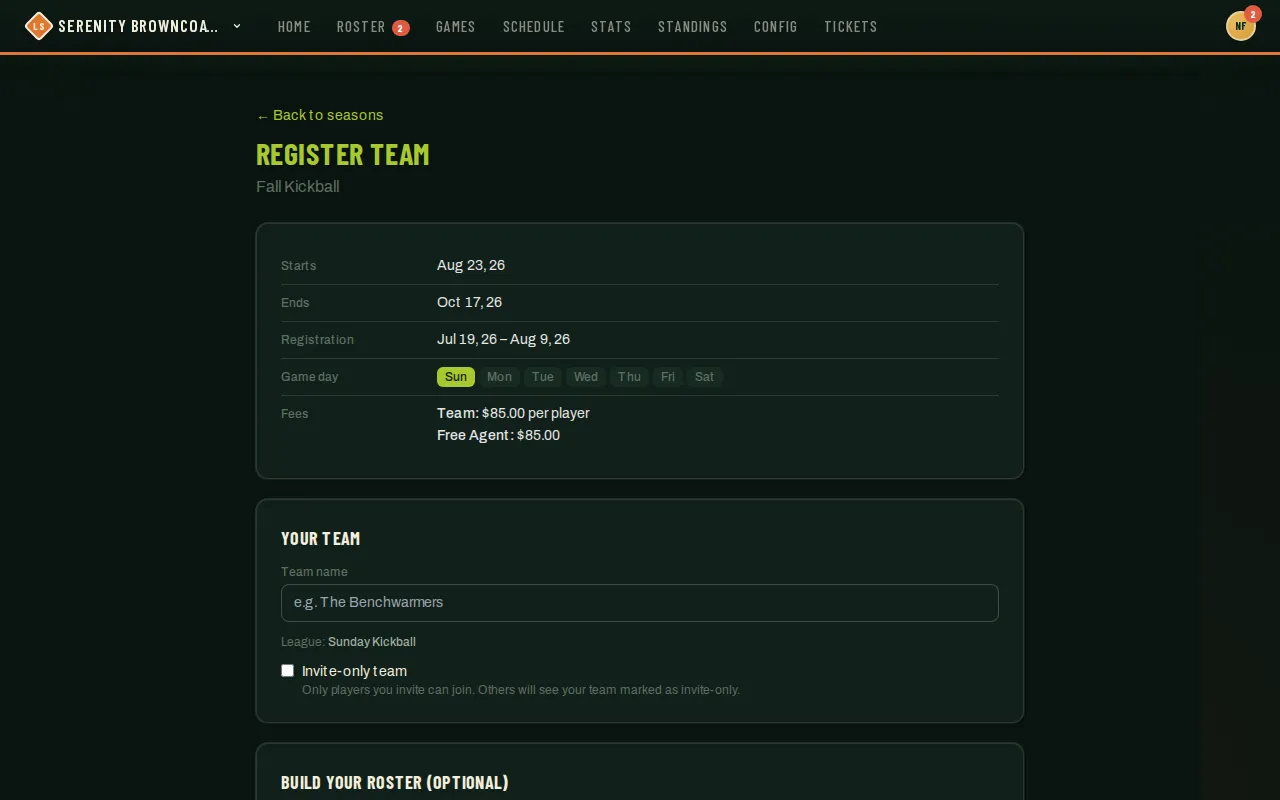Screen dimensions: 1280x800
Task: Open the Standings page
Action: 693,27
